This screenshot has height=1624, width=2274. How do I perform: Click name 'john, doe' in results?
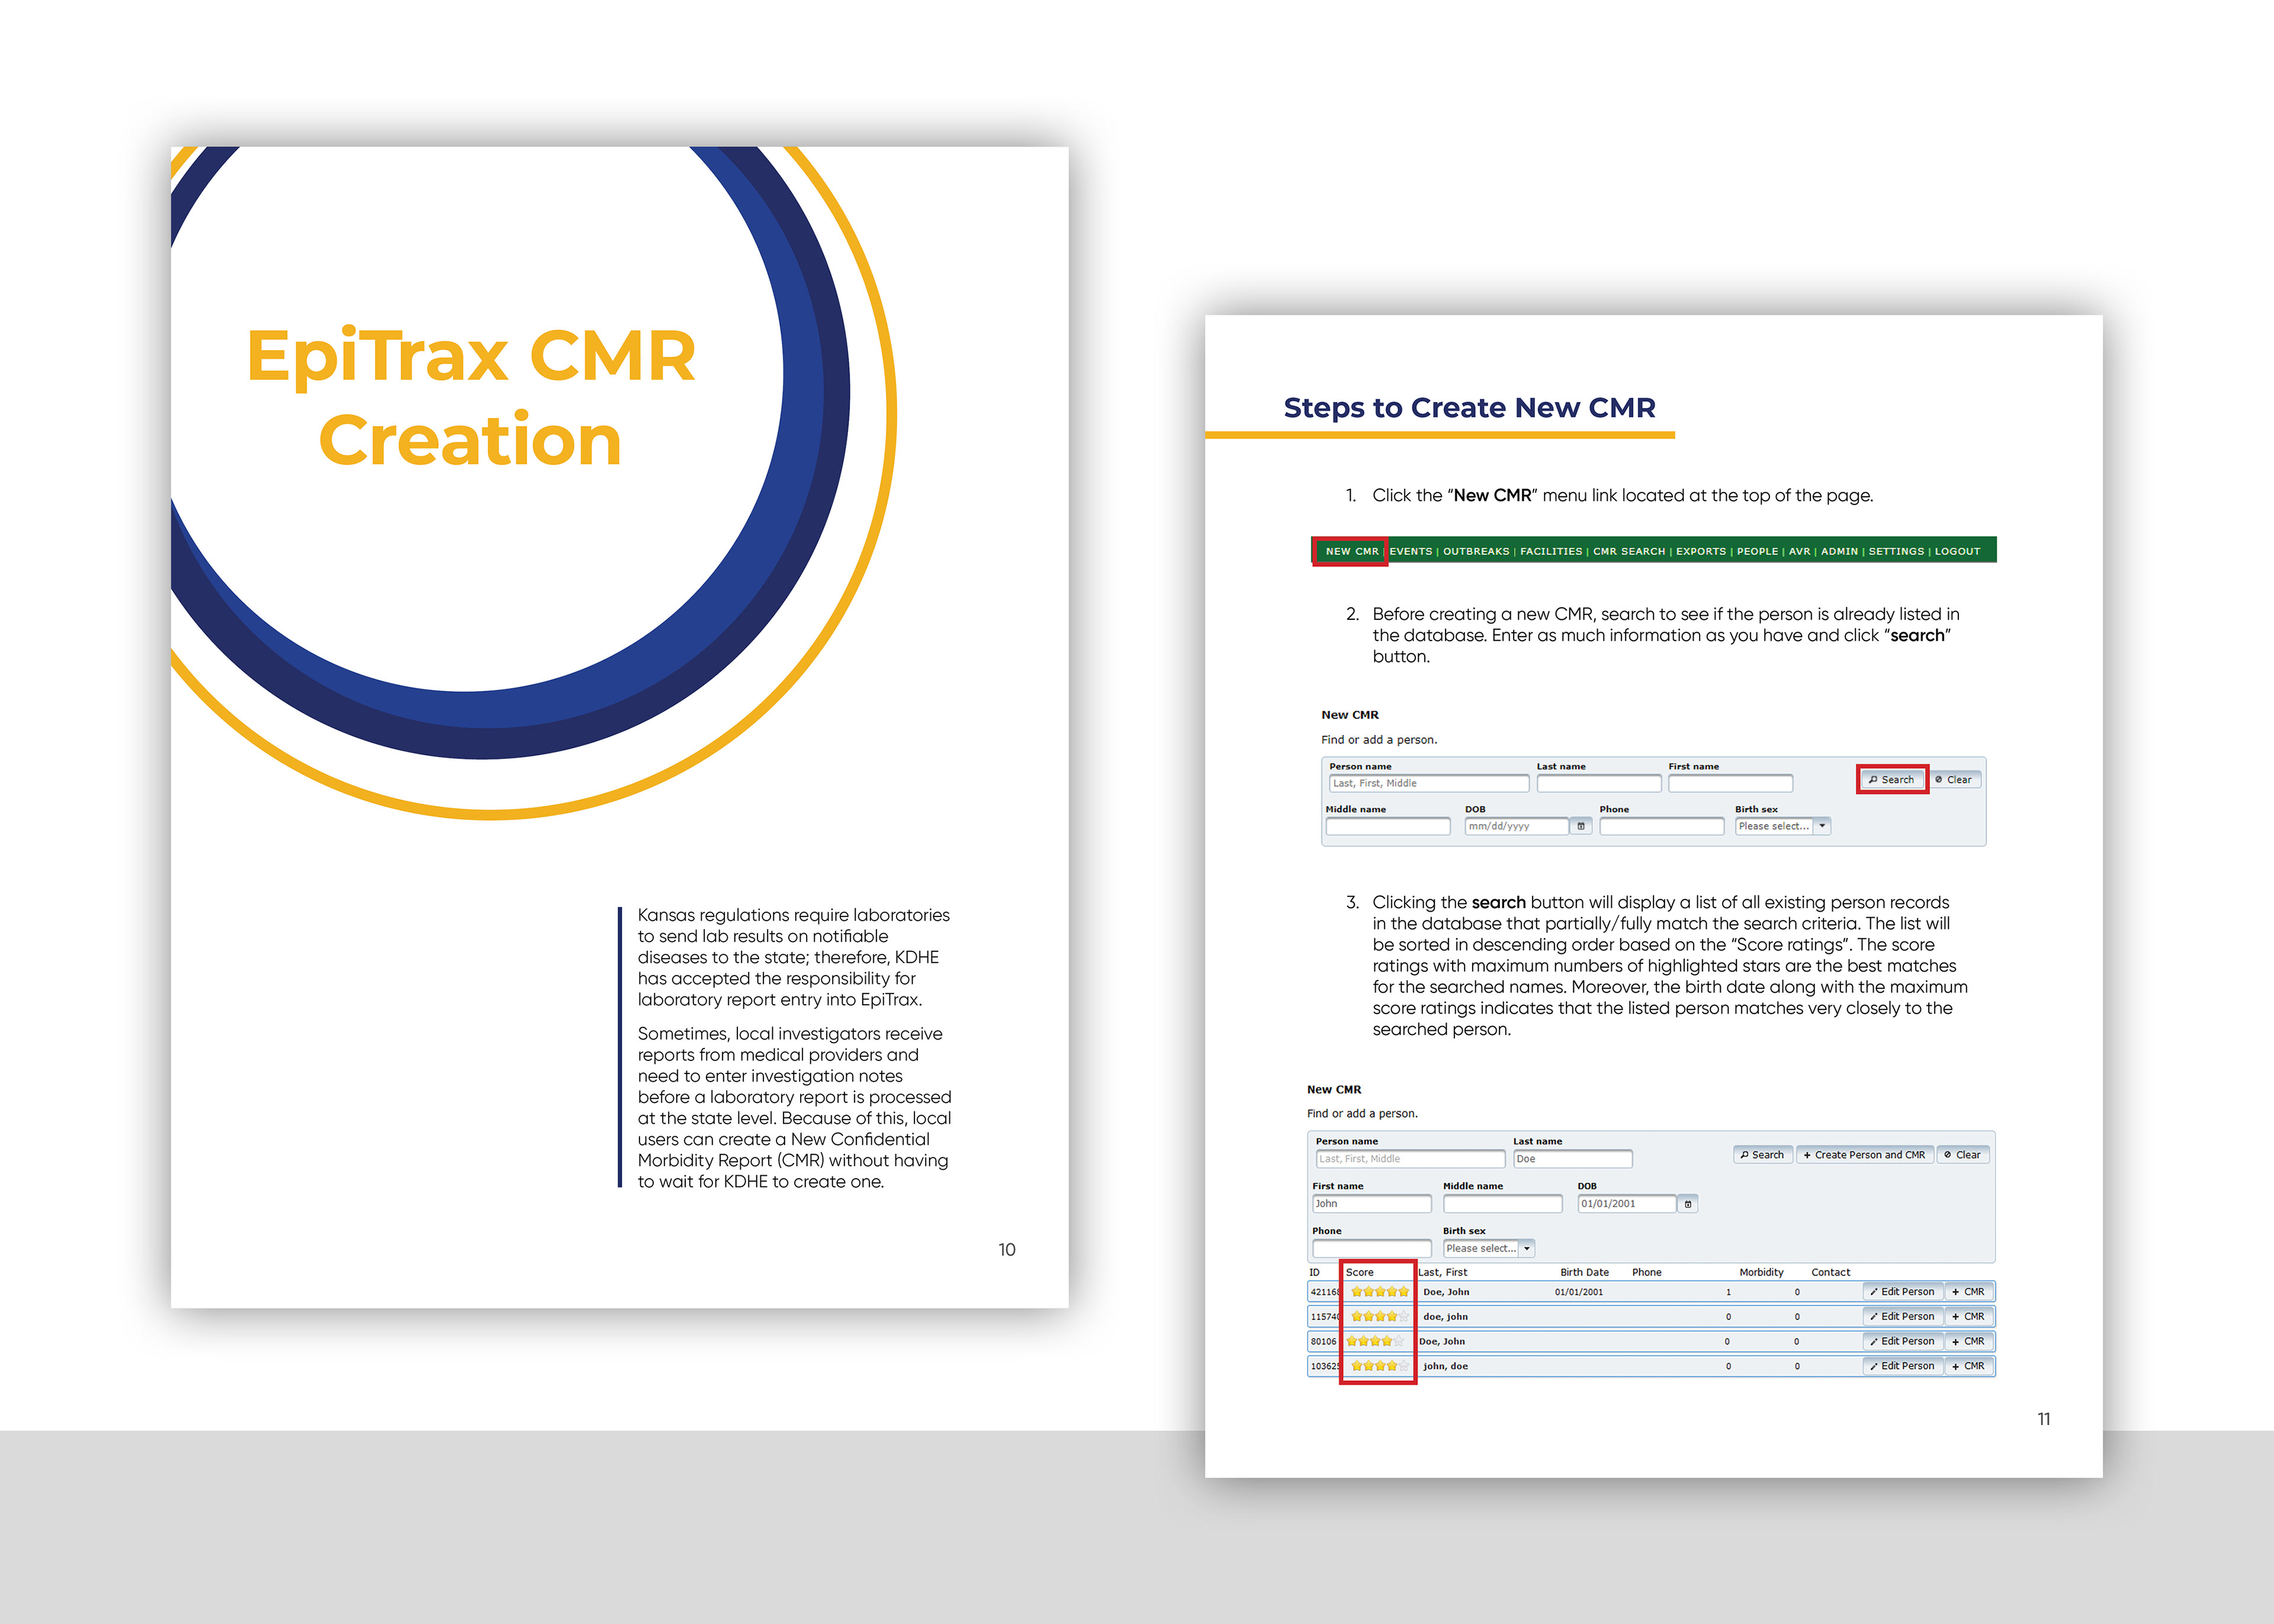coord(1445,1366)
